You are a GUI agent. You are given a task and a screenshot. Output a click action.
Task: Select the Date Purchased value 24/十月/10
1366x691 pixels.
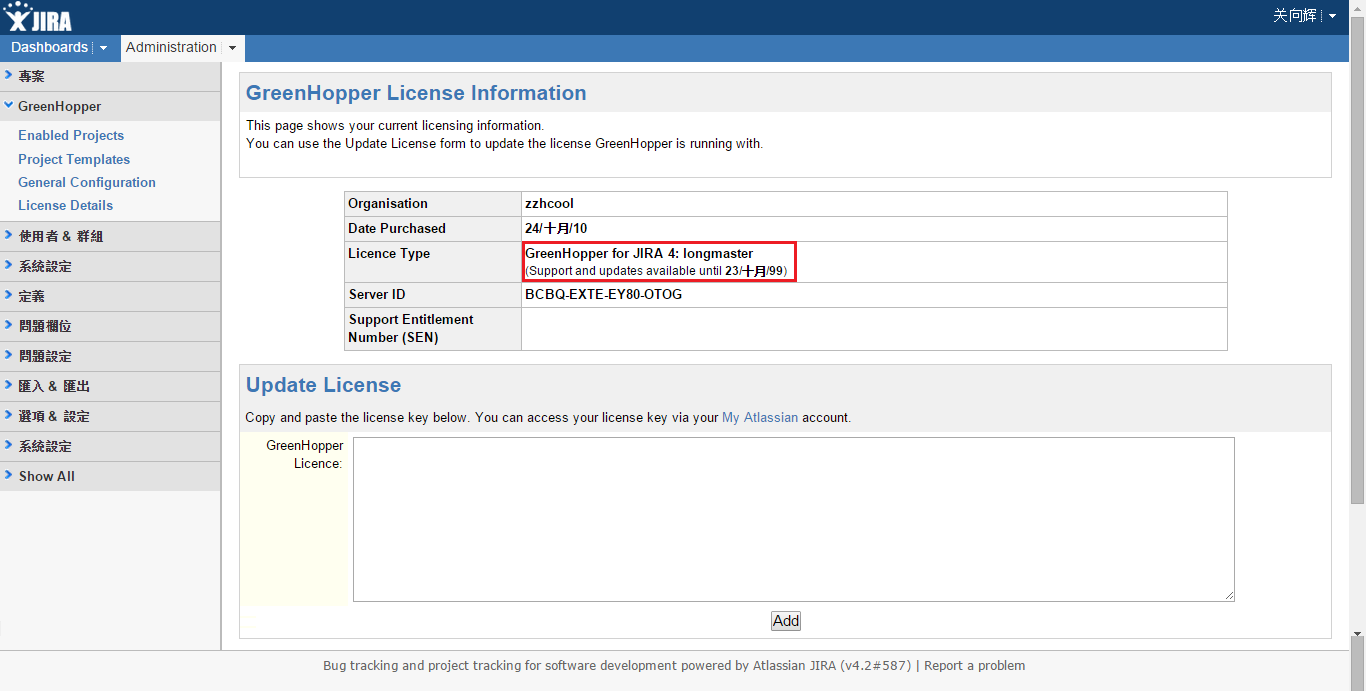click(x=556, y=228)
